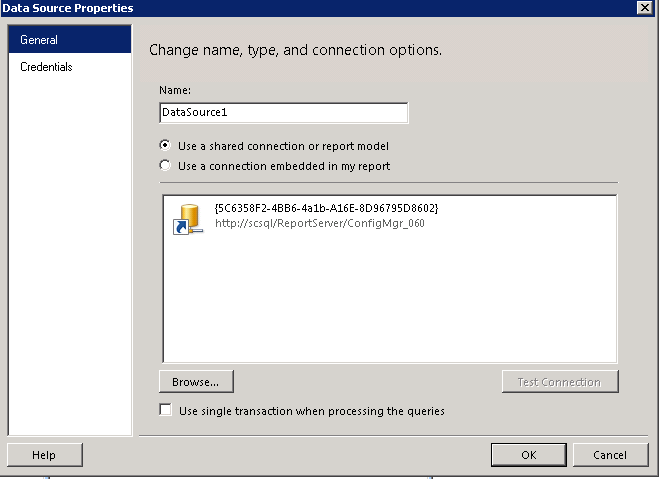Select the {5C6358F2-4BB6...} data source entry
The width and height of the screenshot is (659, 479).
click(326, 208)
